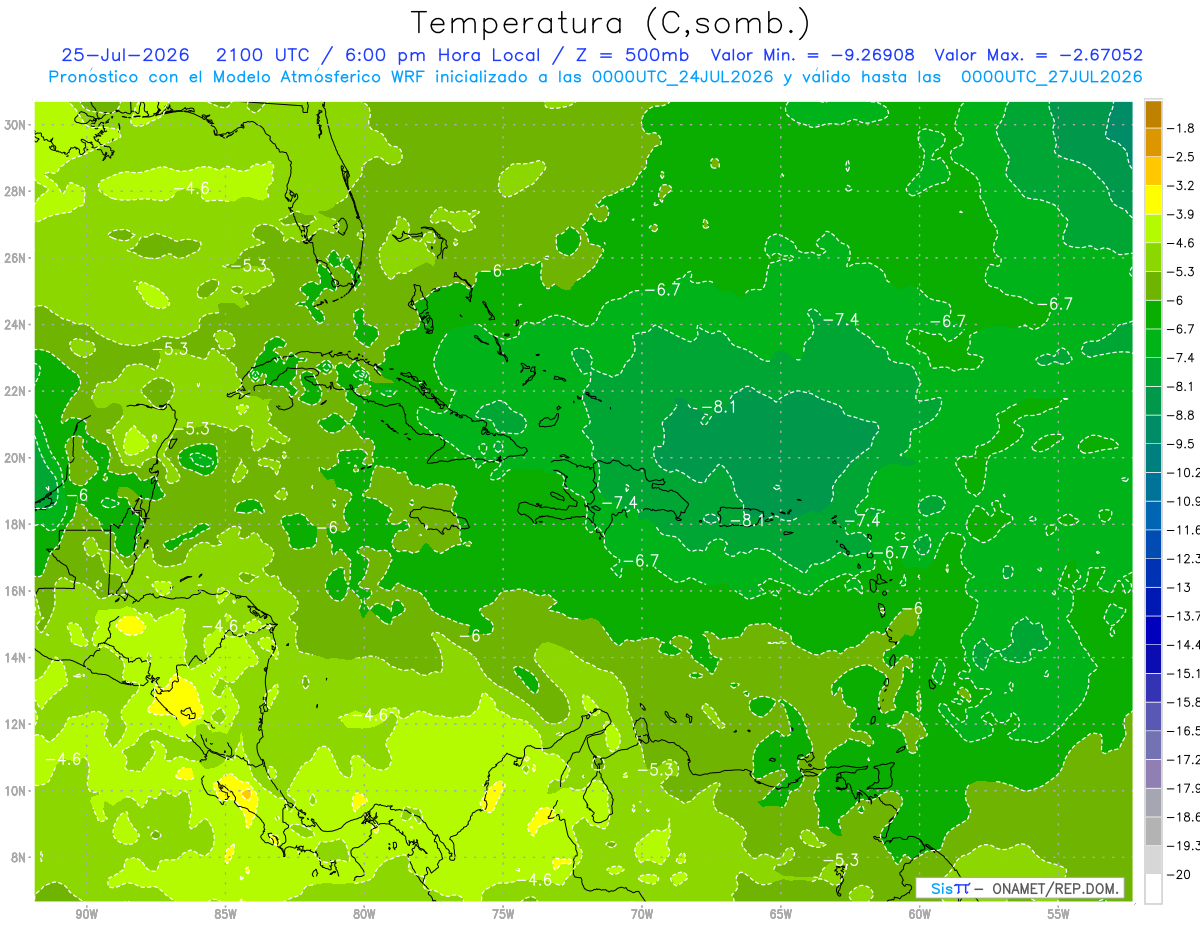Click the '70W' longitude axis label

click(x=642, y=914)
